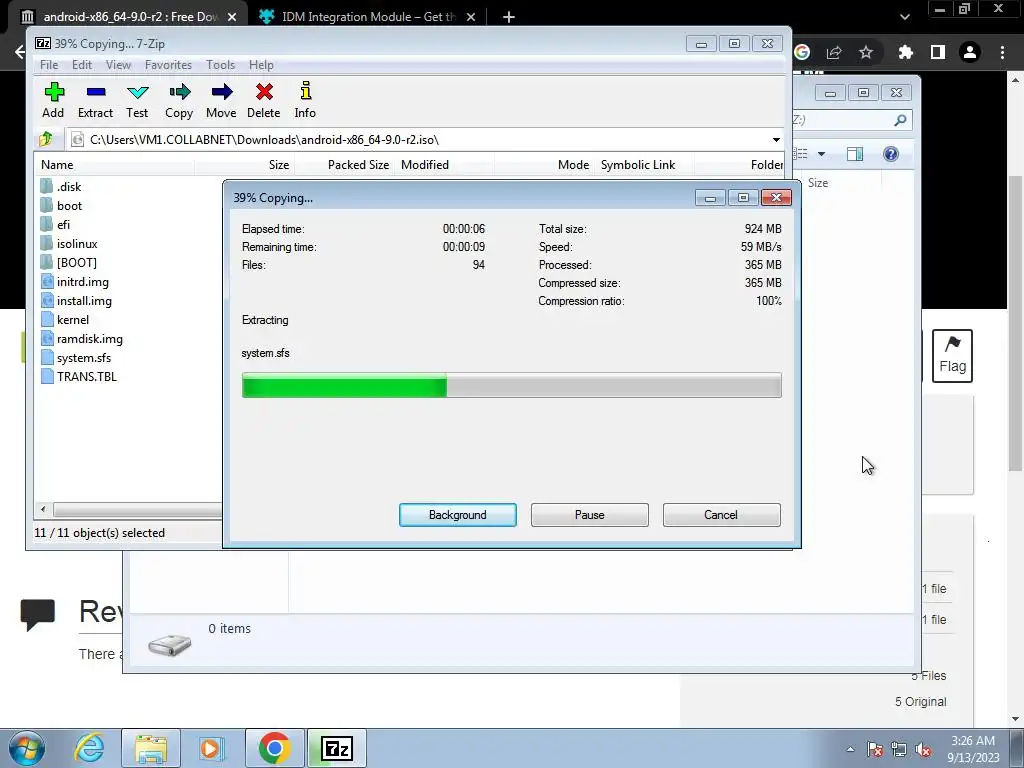The height and width of the screenshot is (768, 1024).
Task: Show hidden system tray icons
Action: point(850,749)
